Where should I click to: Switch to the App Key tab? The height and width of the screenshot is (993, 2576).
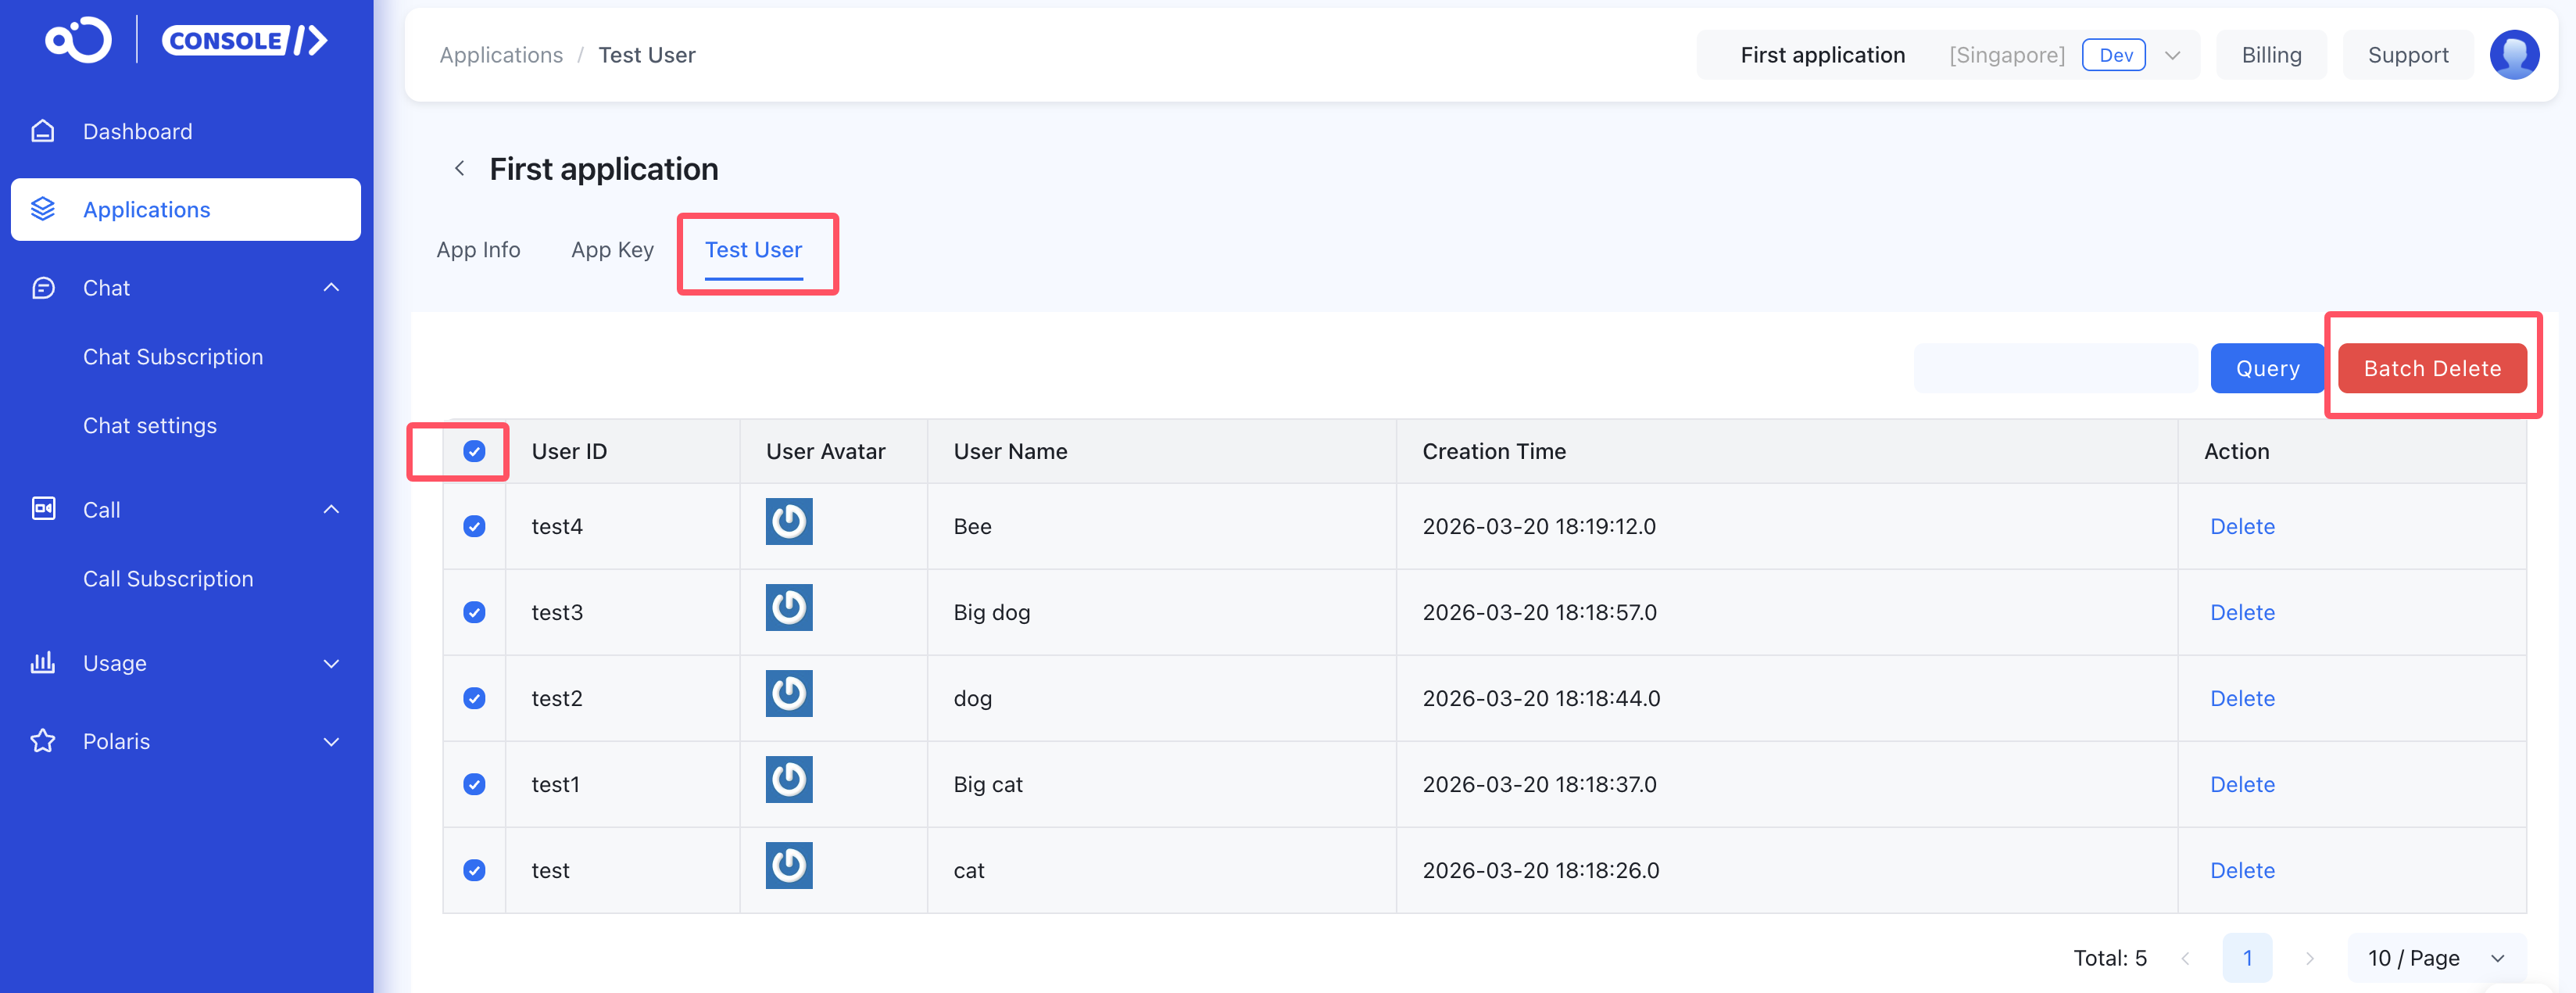coord(612,250)
